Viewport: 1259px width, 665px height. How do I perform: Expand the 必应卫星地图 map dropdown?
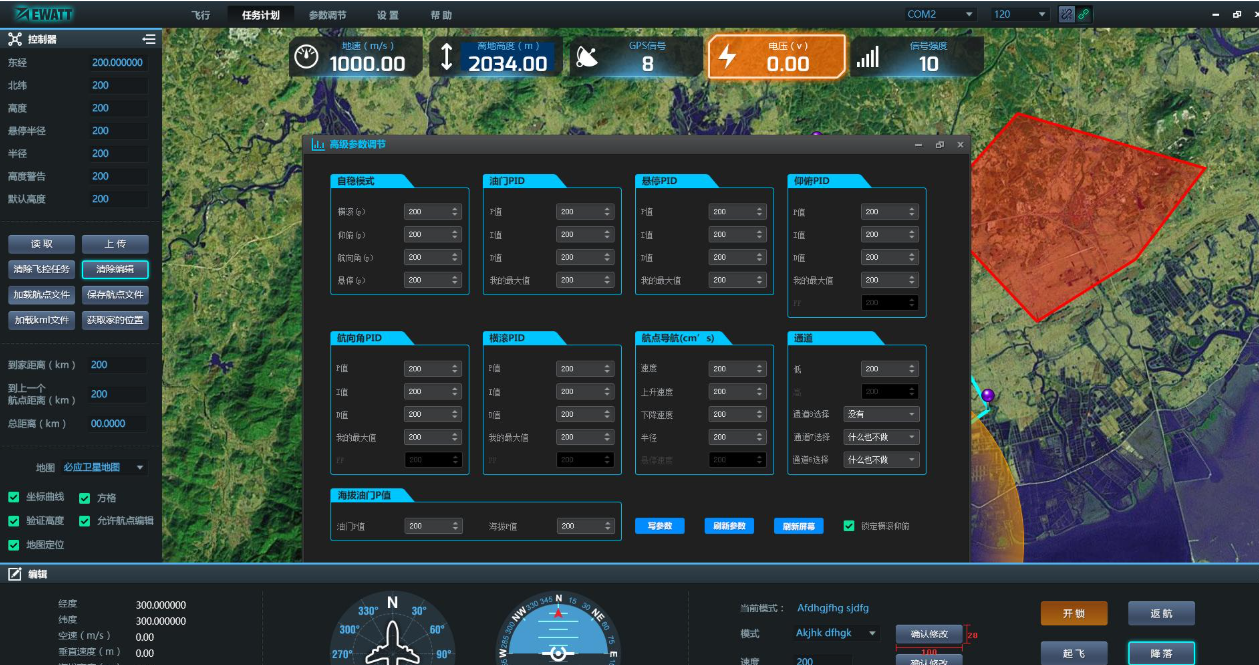pos(104,467)
